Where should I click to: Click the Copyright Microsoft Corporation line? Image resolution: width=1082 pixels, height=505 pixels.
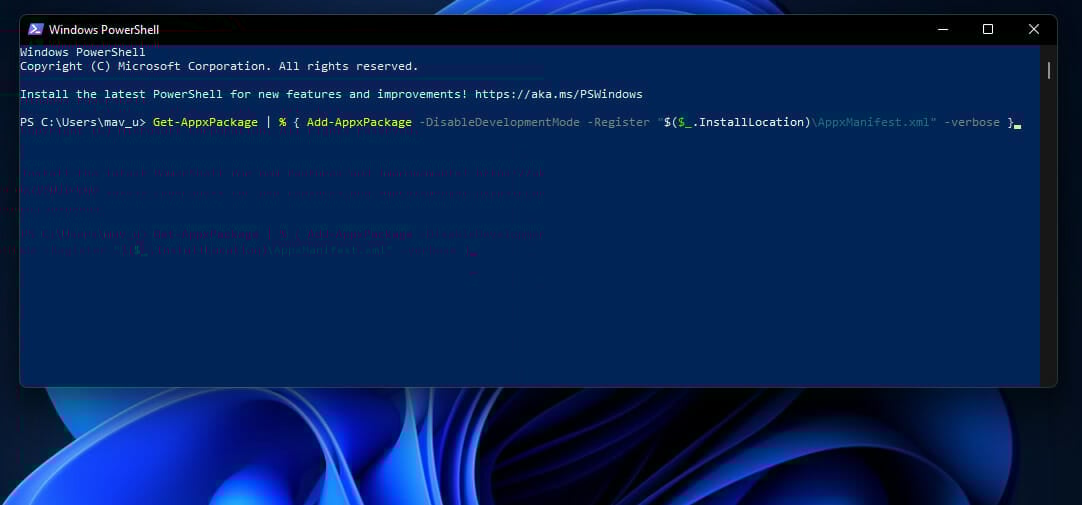pos(219,66)
